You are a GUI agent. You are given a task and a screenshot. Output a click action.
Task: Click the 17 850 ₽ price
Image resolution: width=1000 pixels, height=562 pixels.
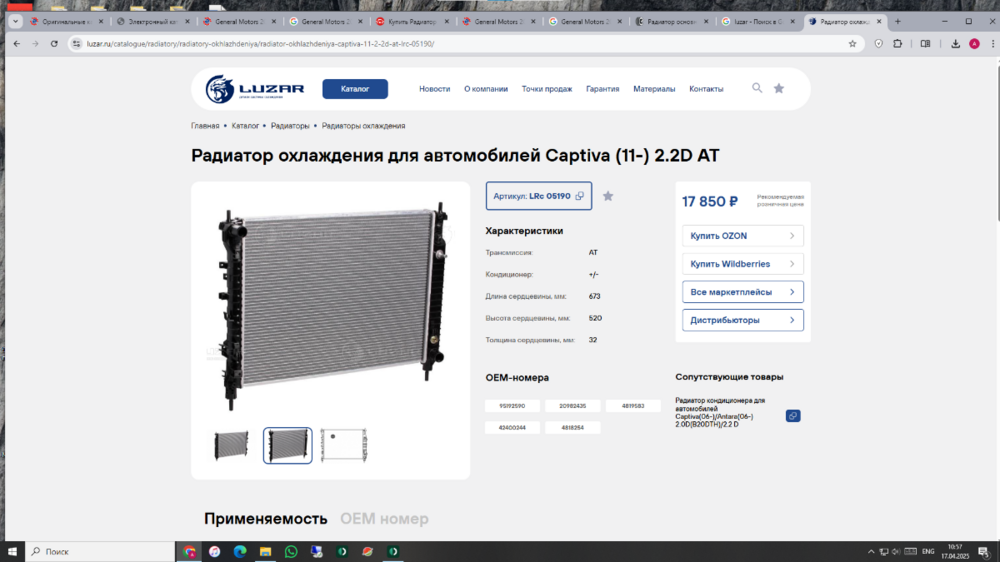click(709, 202)
